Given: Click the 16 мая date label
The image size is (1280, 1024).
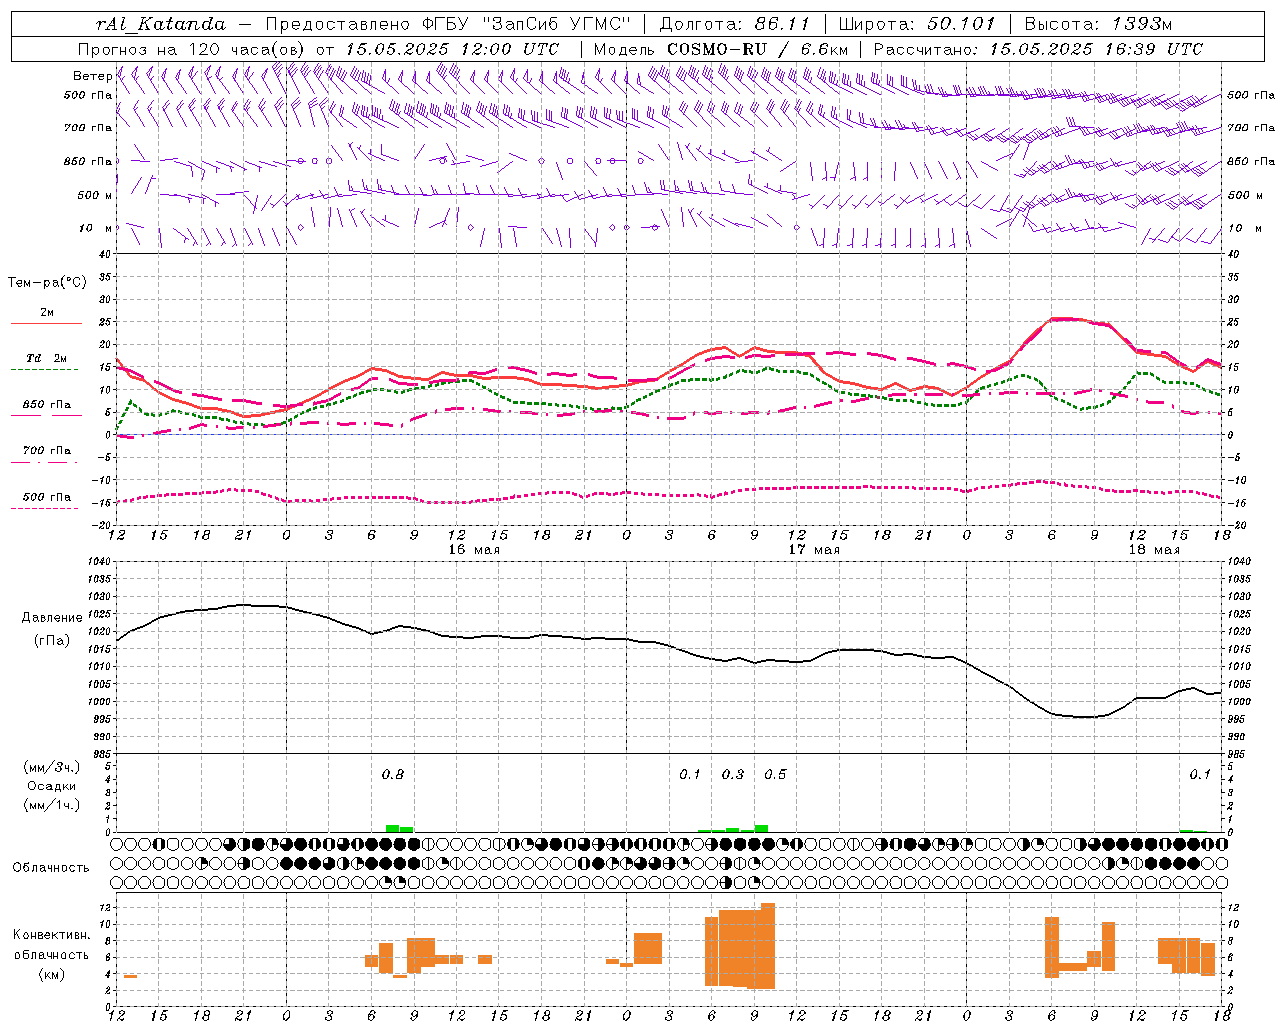Looking at the screenshot, I should click(474, 550).
